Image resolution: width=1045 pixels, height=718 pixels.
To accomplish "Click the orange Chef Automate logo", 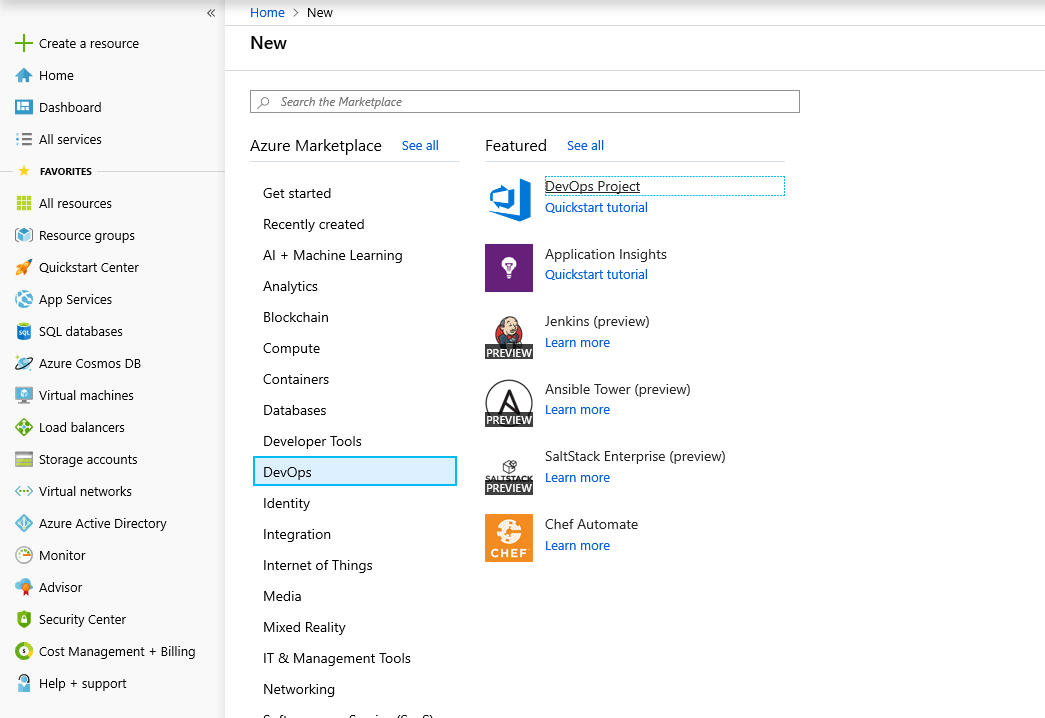I will 509,538.
